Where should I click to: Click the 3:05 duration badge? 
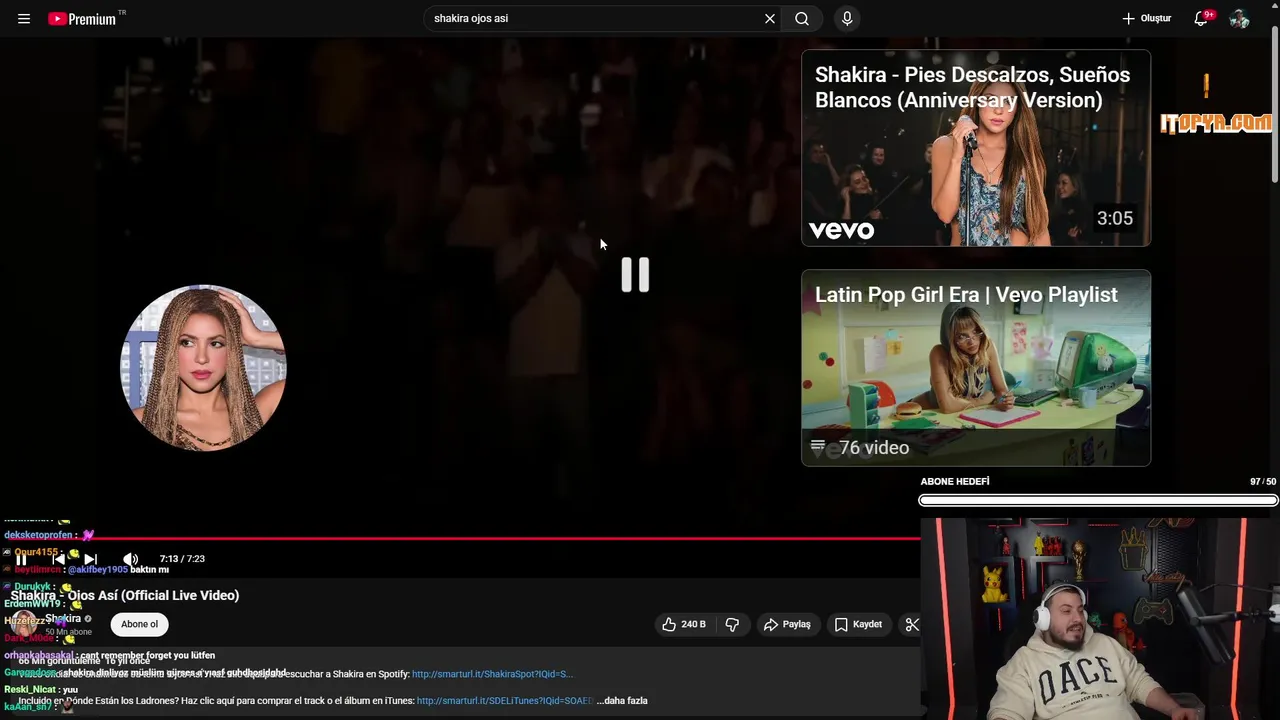tap(1114, 218)
